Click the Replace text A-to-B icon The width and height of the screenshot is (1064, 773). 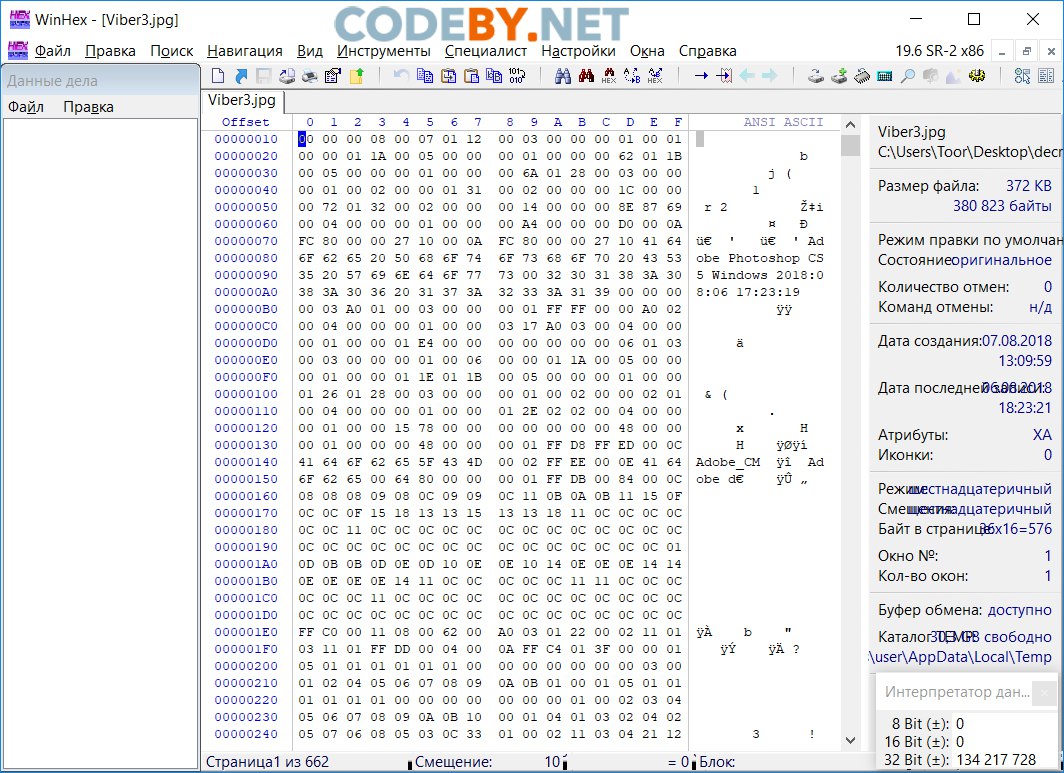point(632,75)
